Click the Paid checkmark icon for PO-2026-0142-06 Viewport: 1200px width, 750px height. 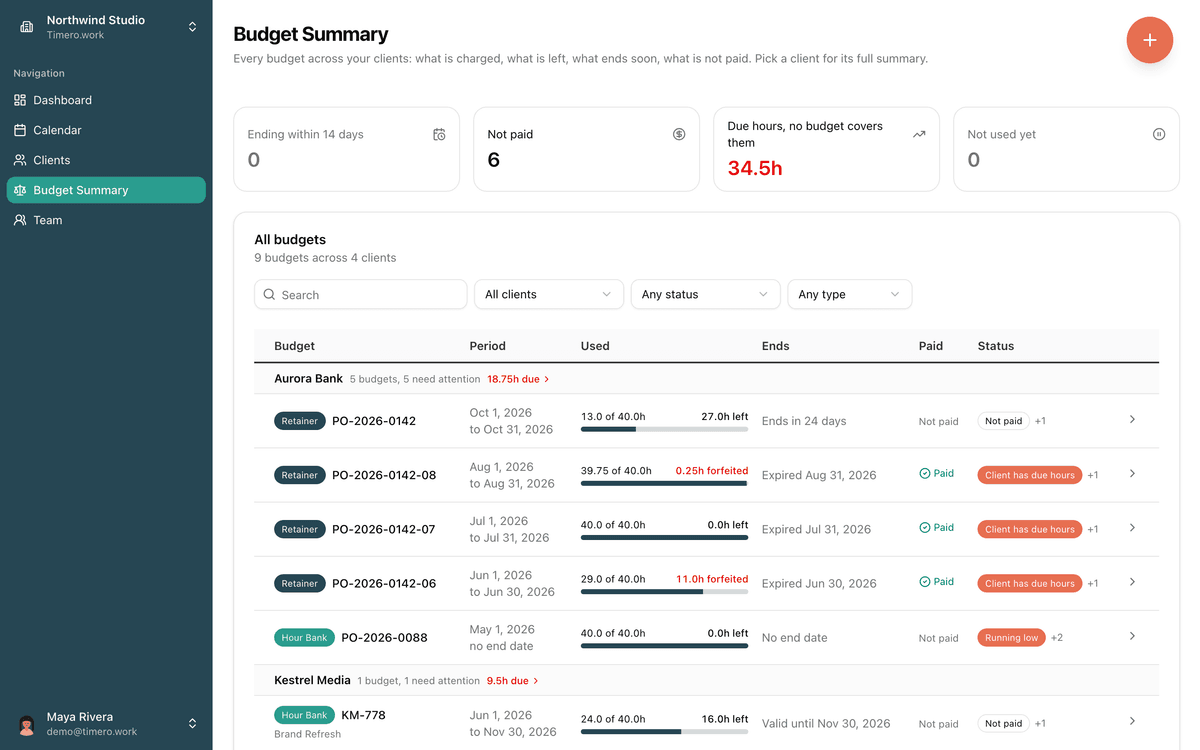(925, 582)
